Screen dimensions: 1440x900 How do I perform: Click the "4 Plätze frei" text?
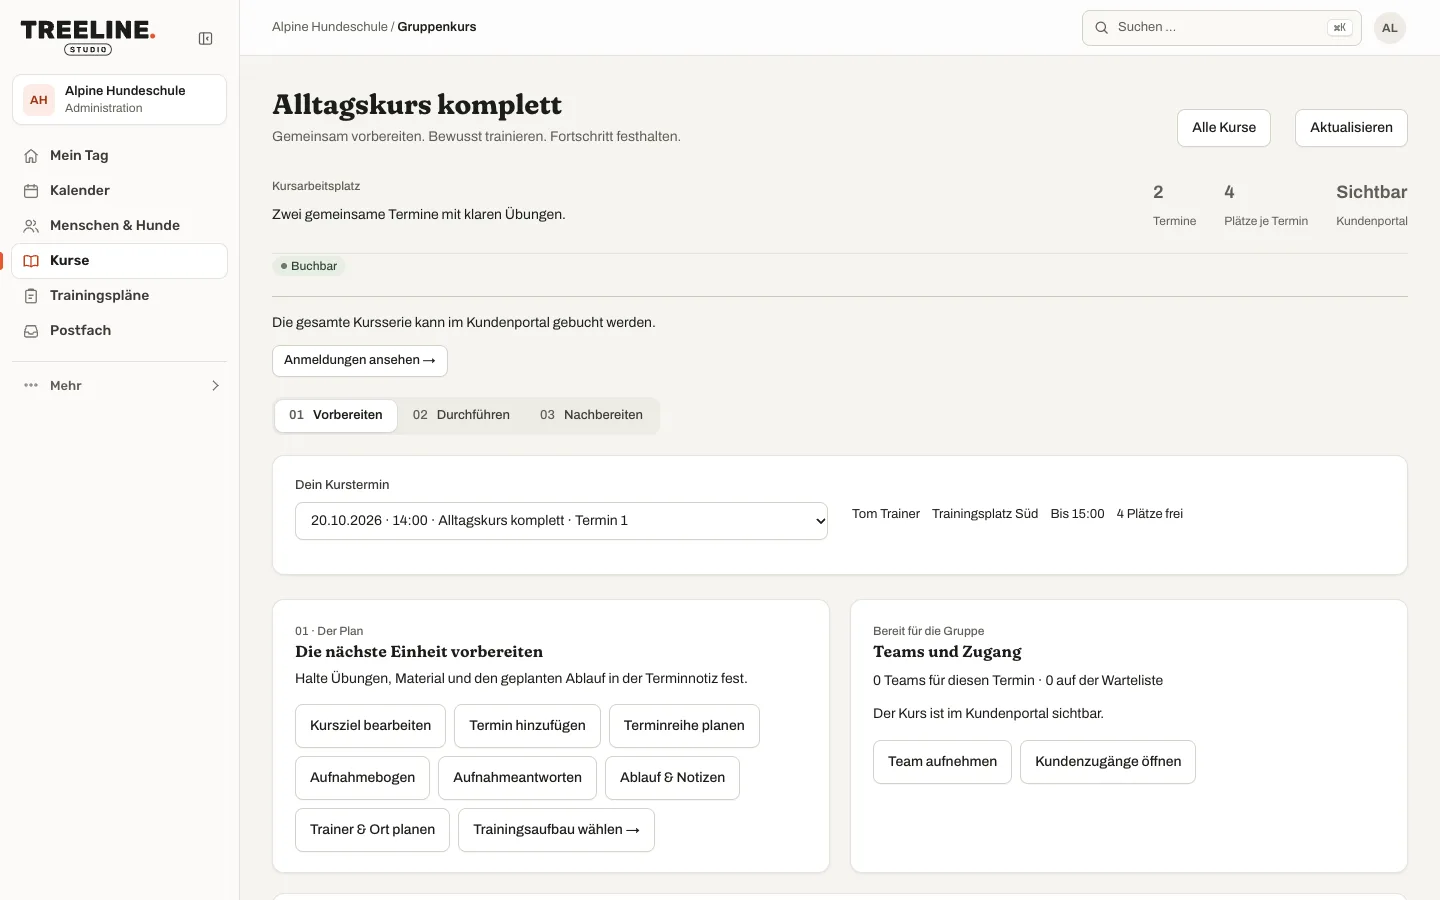1150,514
